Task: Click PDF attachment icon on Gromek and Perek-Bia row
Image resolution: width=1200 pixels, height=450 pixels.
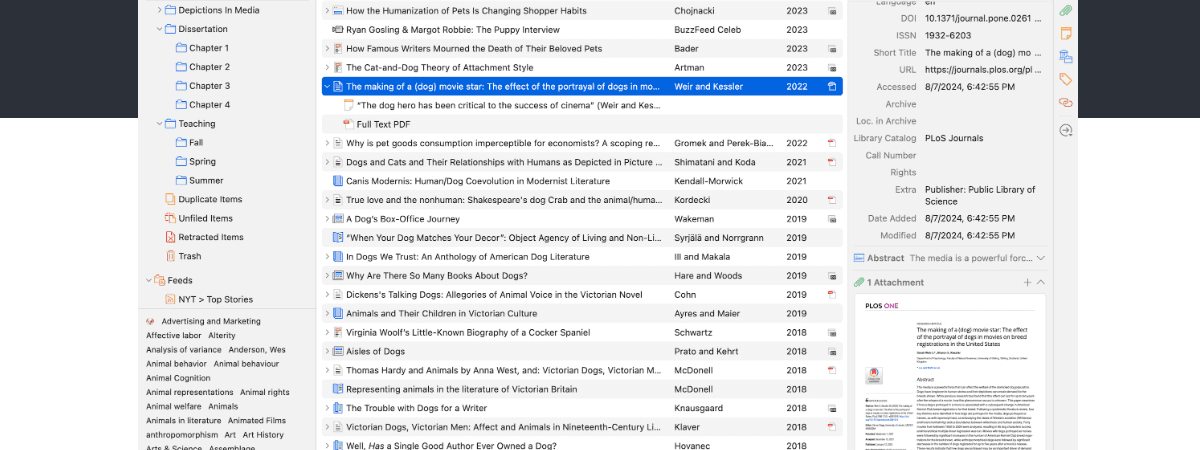Action: point(831,143)
